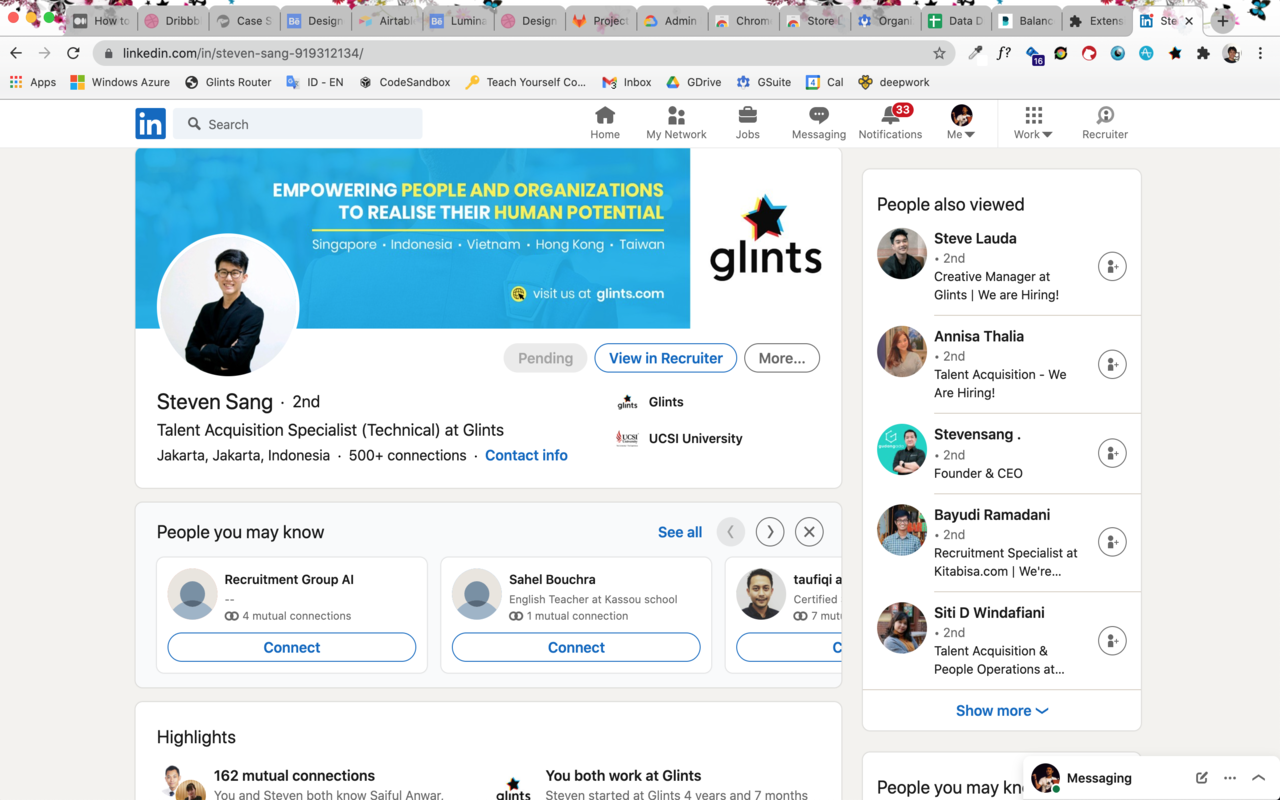1280x800 pixels.
Task: Click the LinkedIn logo
Action: tap(150, 123)
